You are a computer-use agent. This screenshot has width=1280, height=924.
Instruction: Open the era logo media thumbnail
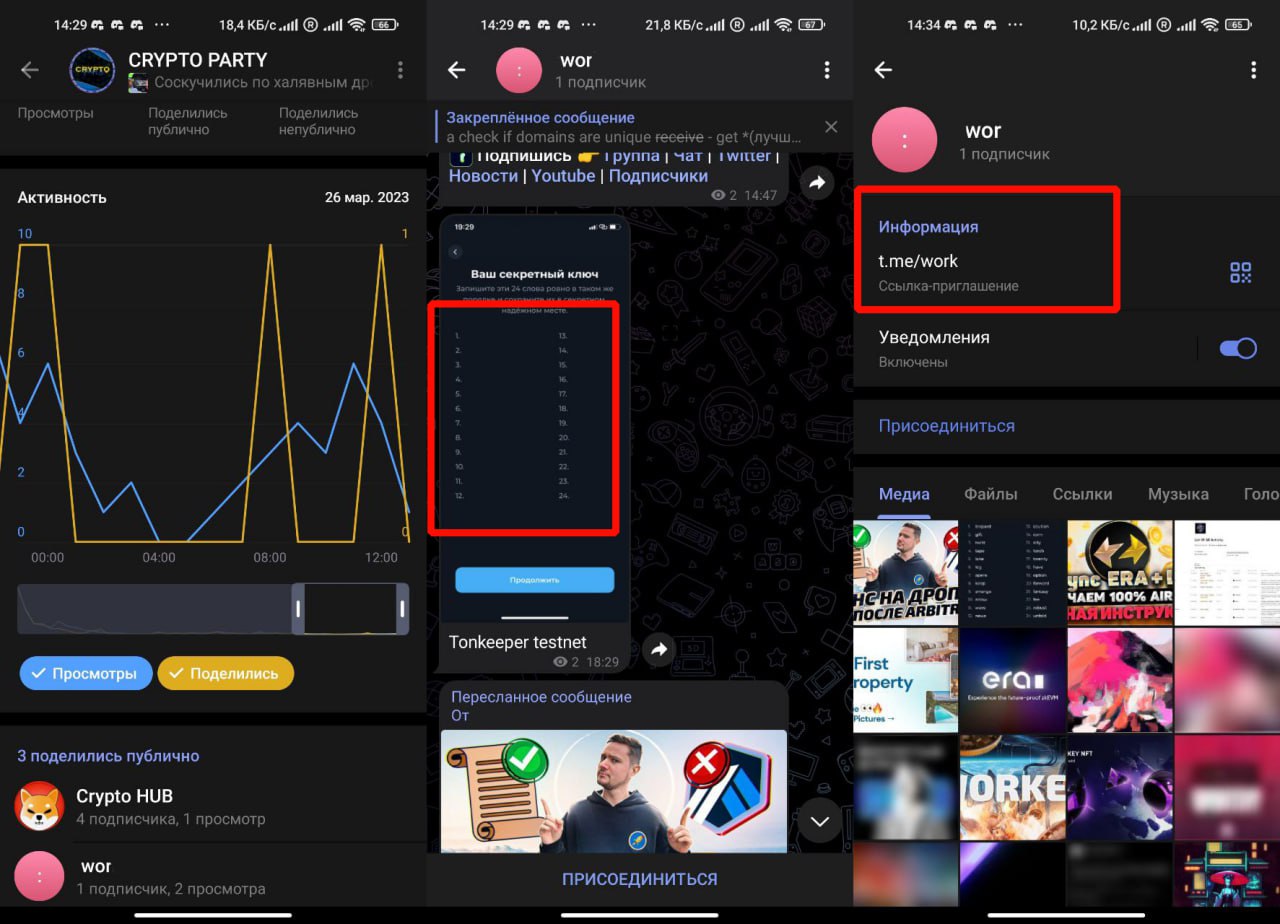pos(1012,680)
